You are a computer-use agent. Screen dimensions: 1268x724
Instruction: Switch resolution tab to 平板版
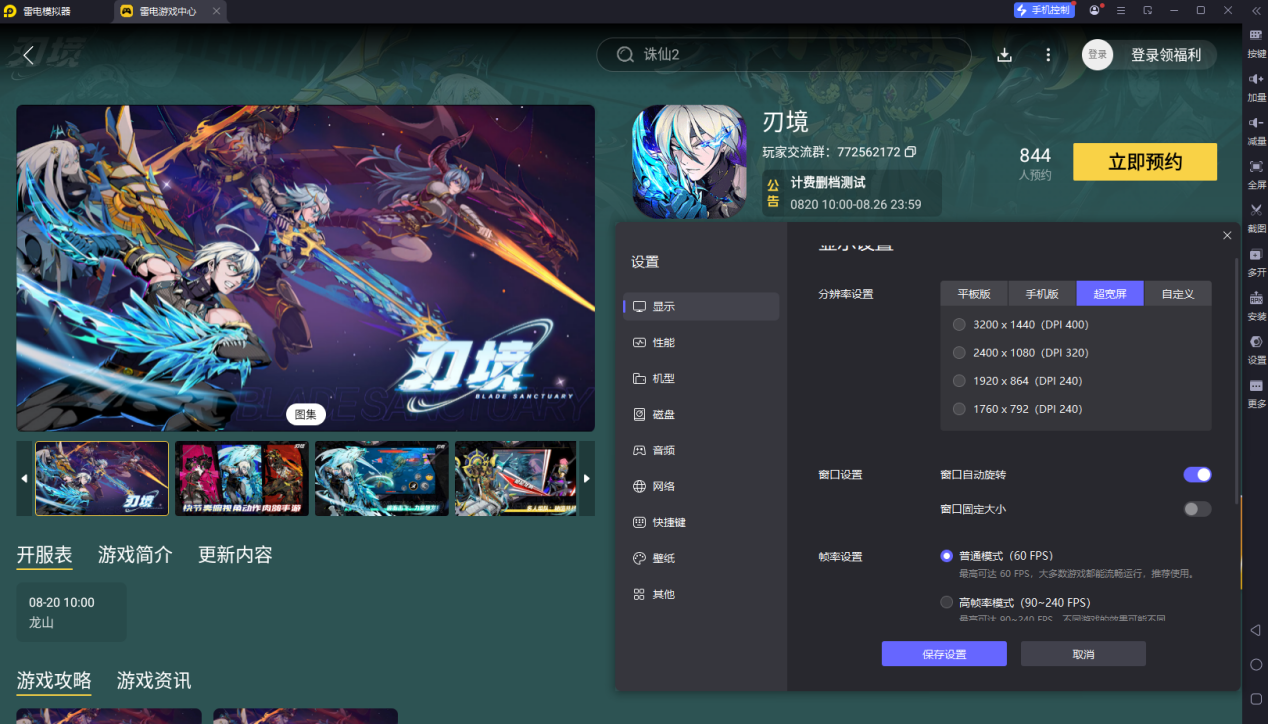[x=974, y=294]
